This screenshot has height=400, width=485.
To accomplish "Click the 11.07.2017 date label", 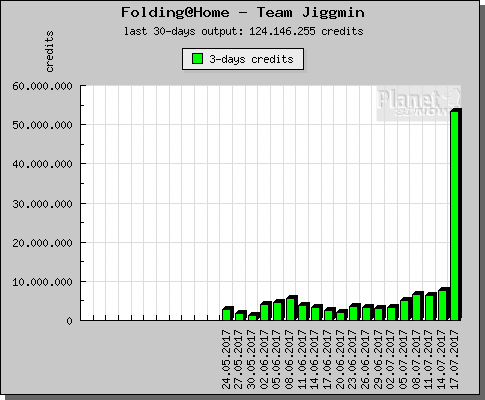I will [x=429, y=359].
